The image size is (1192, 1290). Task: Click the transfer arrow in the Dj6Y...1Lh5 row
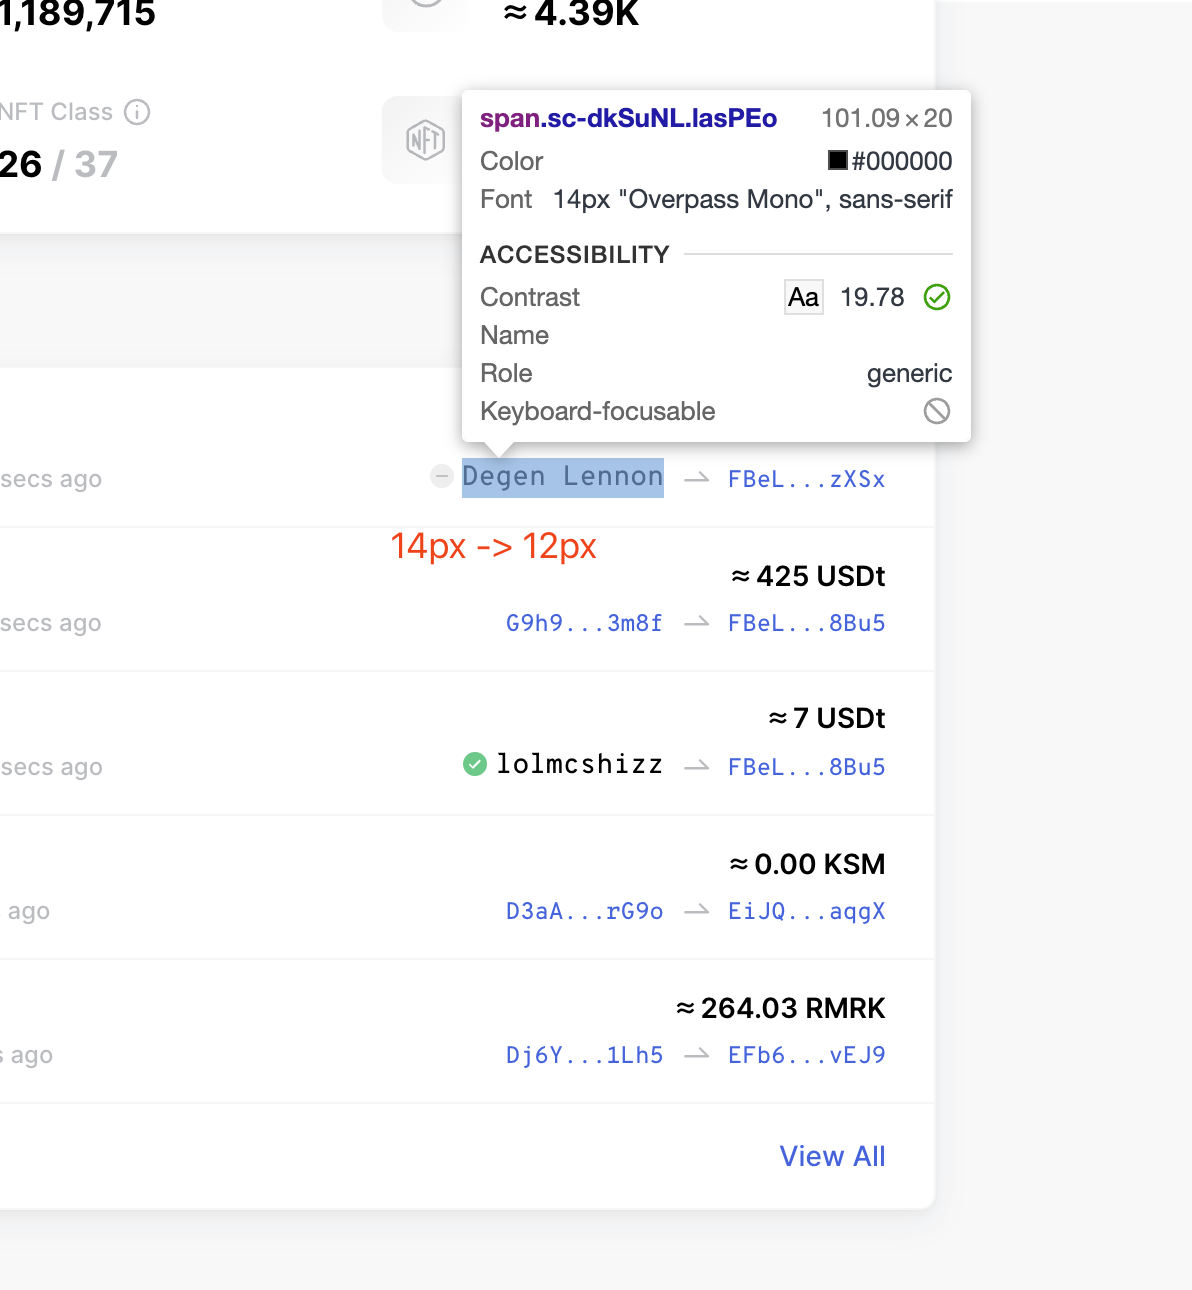pos(697,1055)
